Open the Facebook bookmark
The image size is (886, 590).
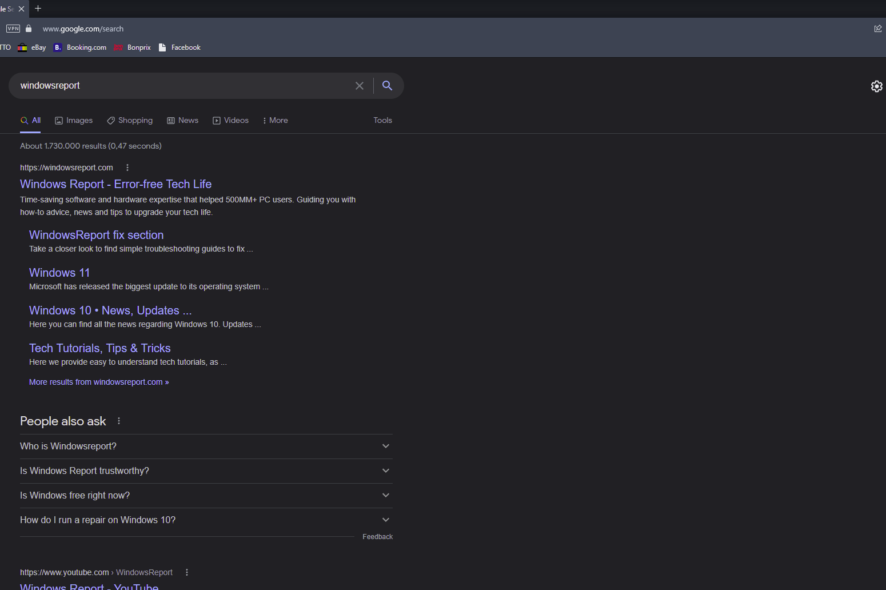click(180, 47)
